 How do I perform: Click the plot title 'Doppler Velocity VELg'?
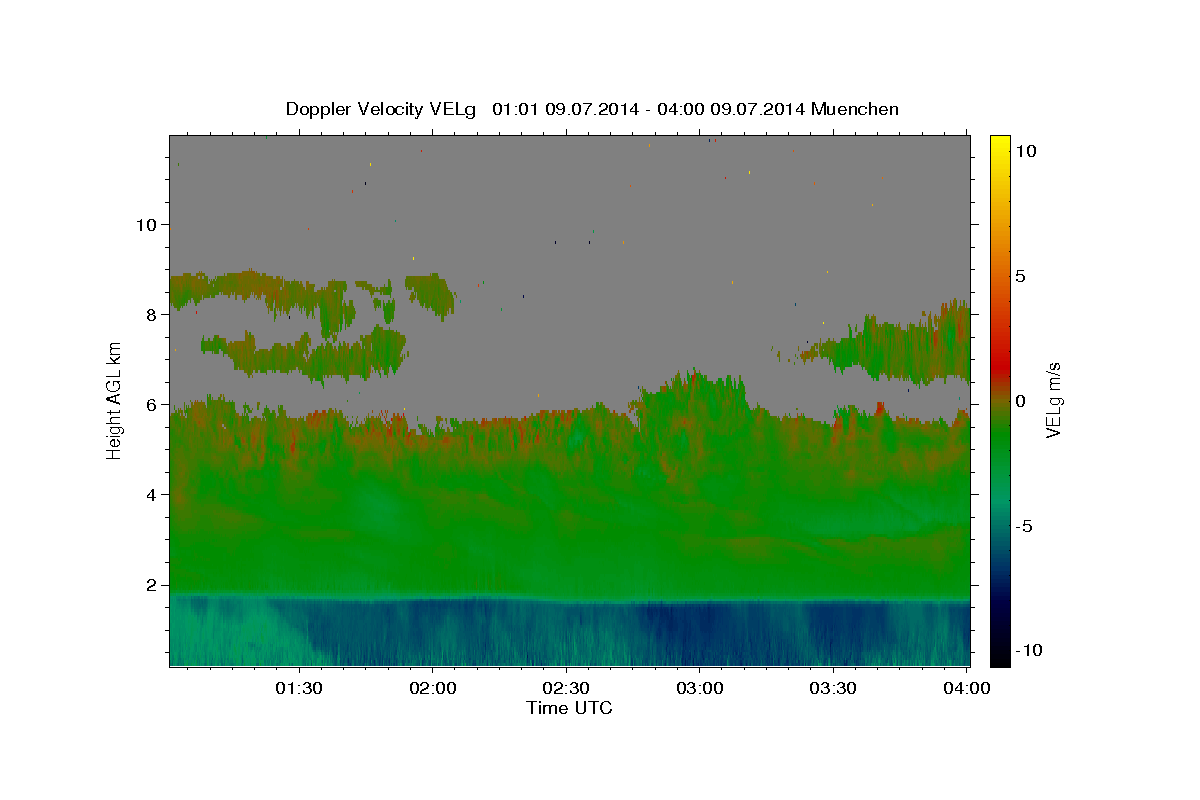tap(382, 109)
